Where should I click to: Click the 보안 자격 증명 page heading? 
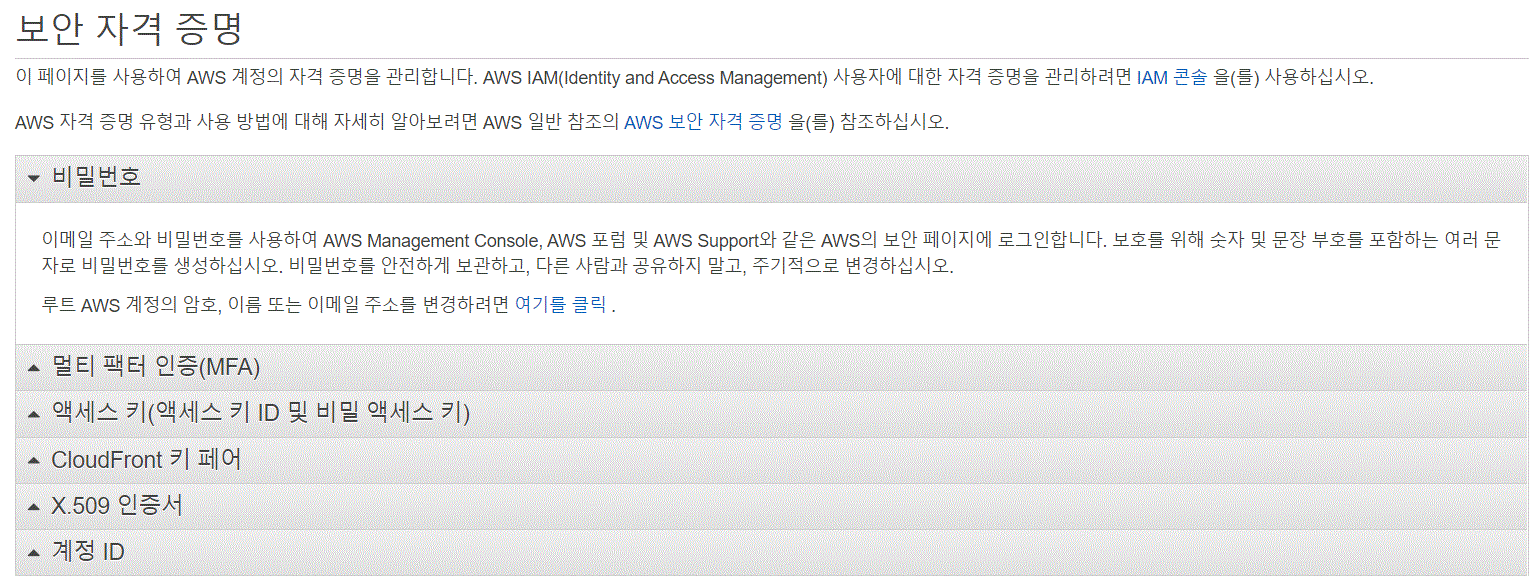point(130,28)
